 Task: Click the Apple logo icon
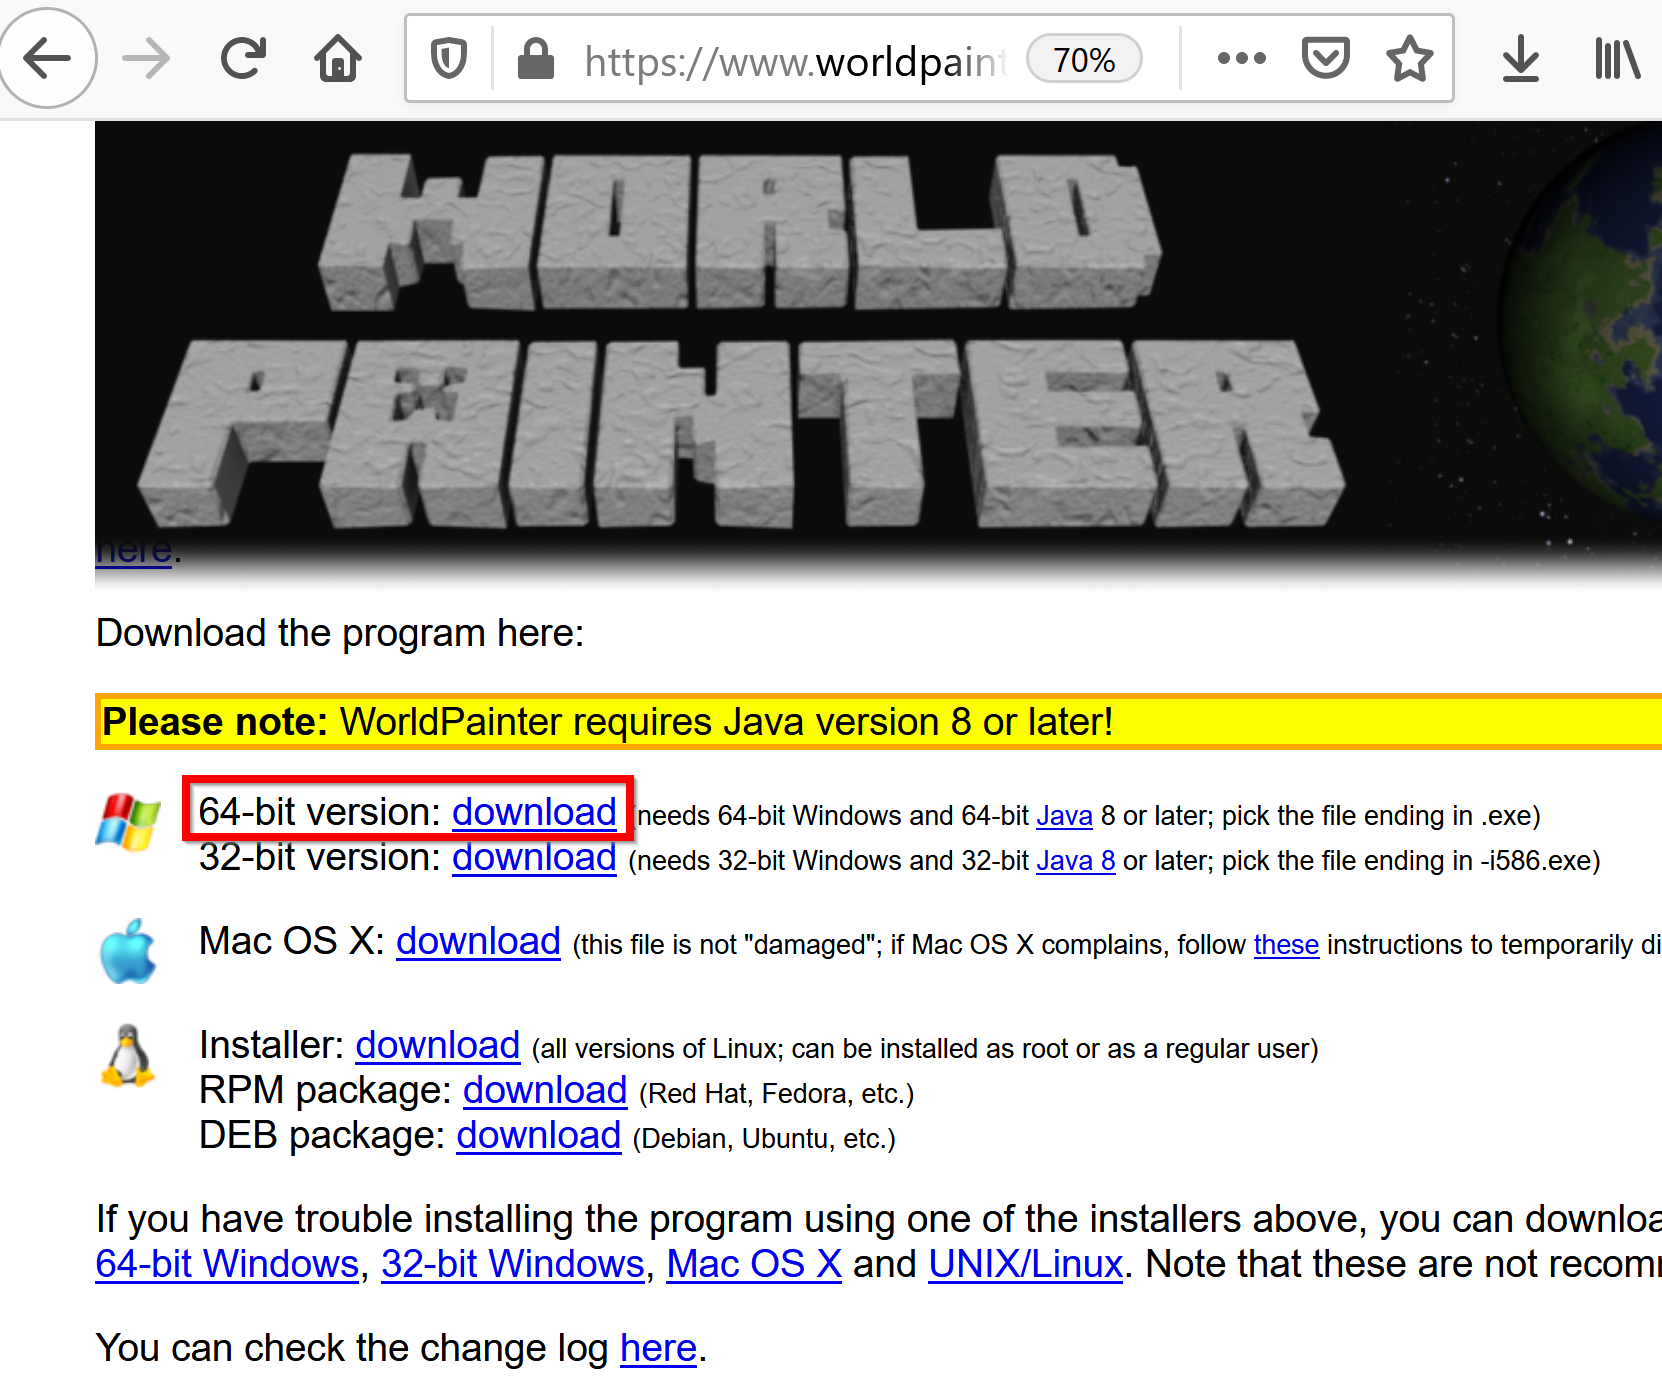(x=128, y=951)
